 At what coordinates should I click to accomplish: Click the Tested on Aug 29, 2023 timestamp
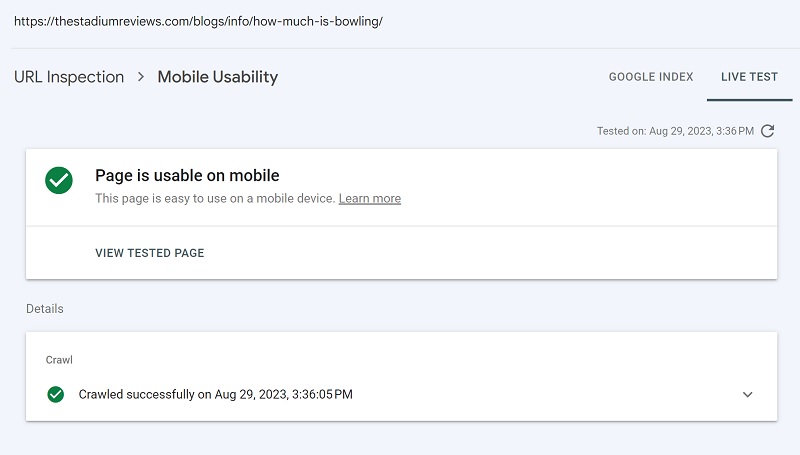(675, 131)
